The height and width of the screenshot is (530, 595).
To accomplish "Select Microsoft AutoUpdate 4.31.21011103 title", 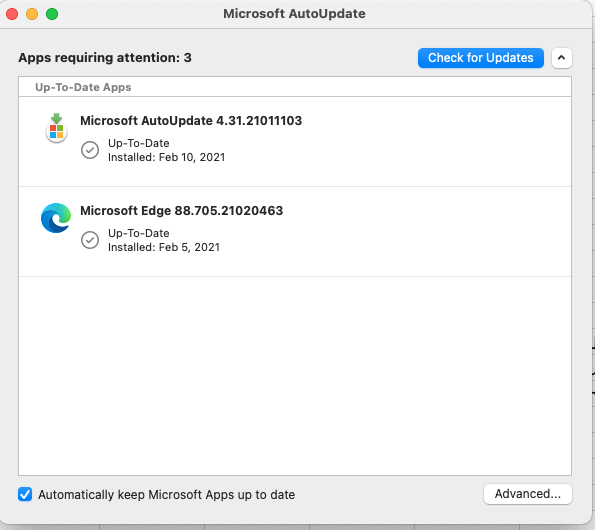I will click(x=191, y=121).
